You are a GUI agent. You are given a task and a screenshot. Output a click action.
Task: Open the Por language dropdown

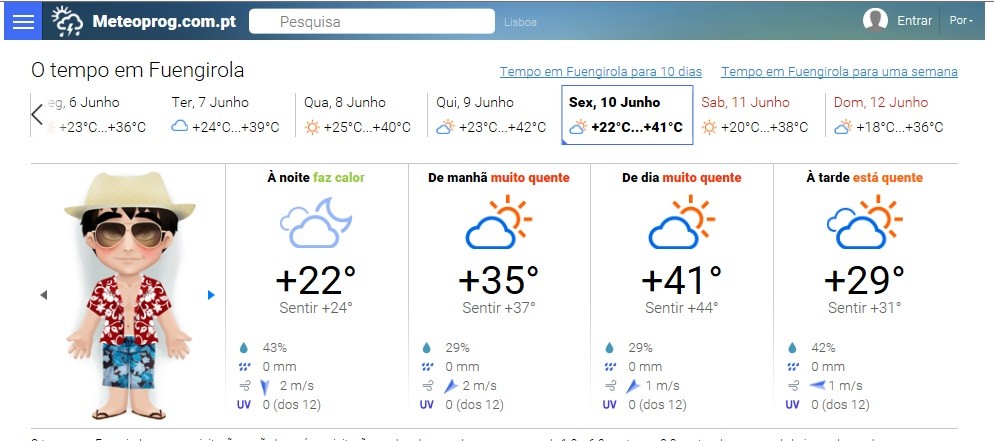pyautogui.click(x=960, y=21)
